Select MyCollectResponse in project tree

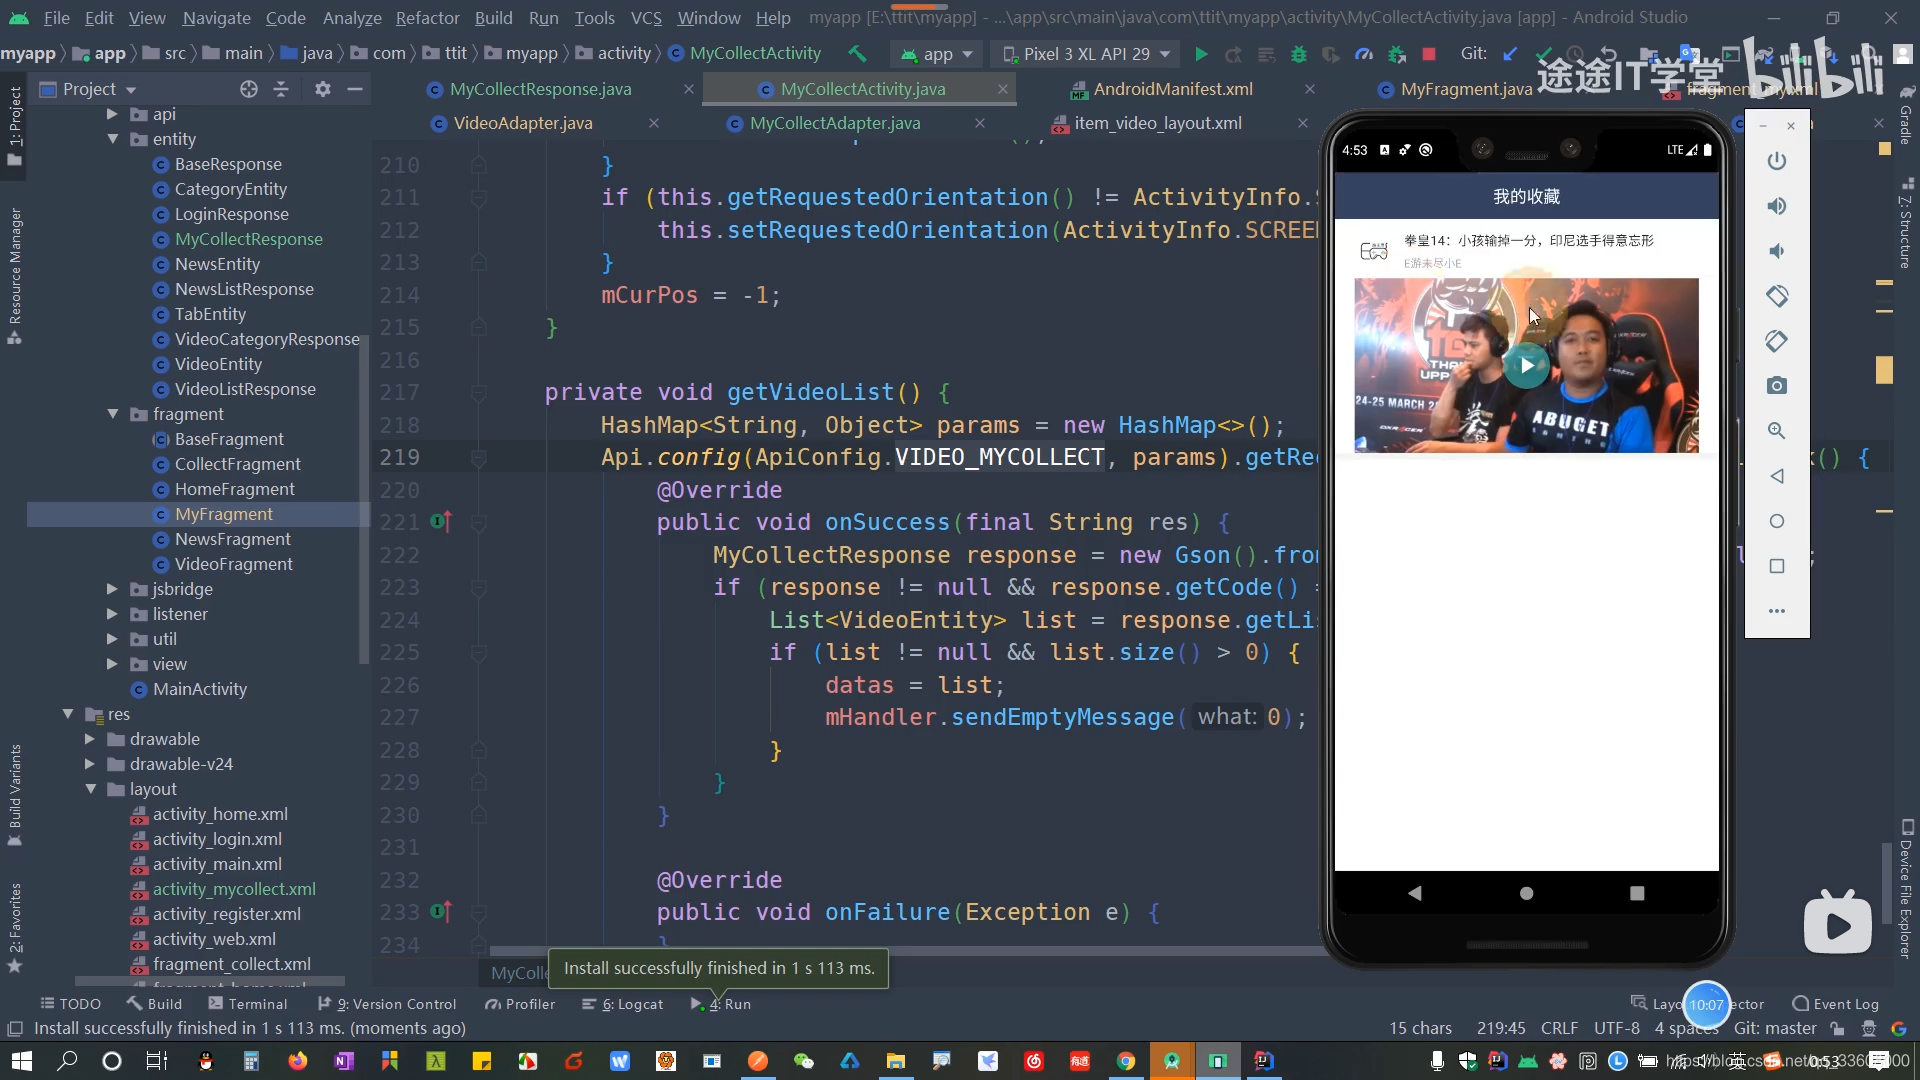pos(248,239)
